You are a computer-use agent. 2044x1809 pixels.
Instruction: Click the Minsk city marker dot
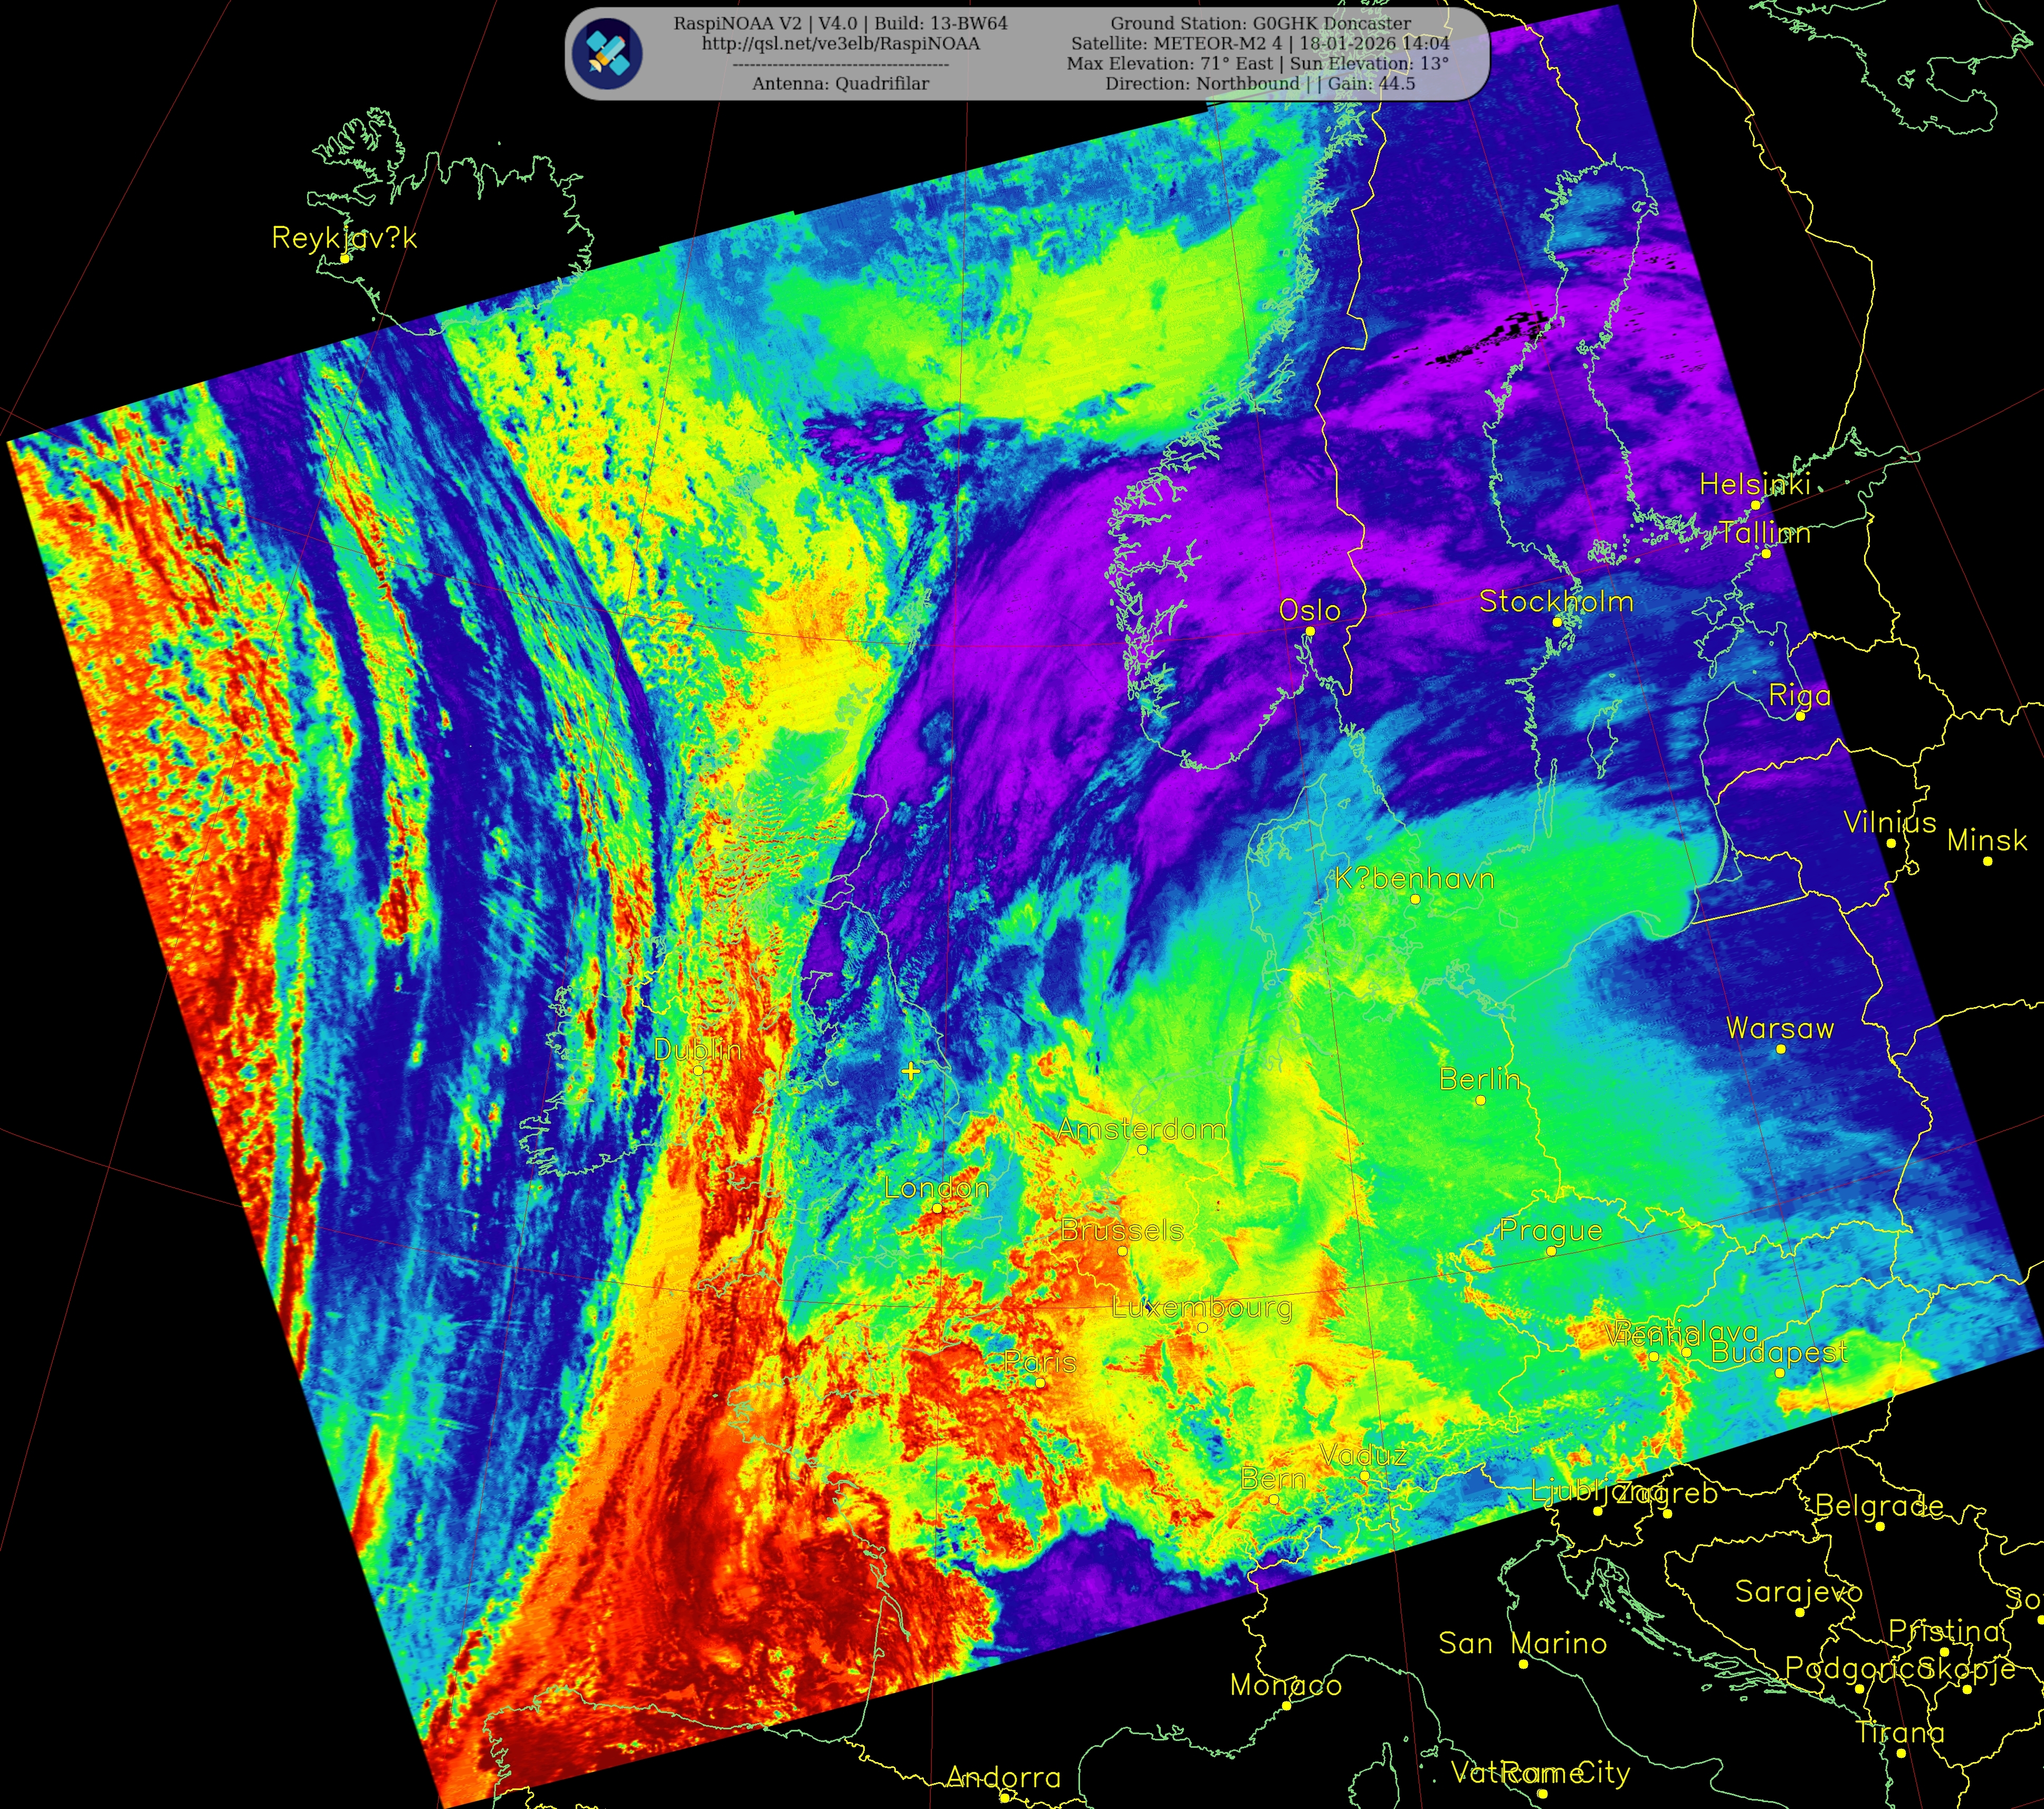1987,861
